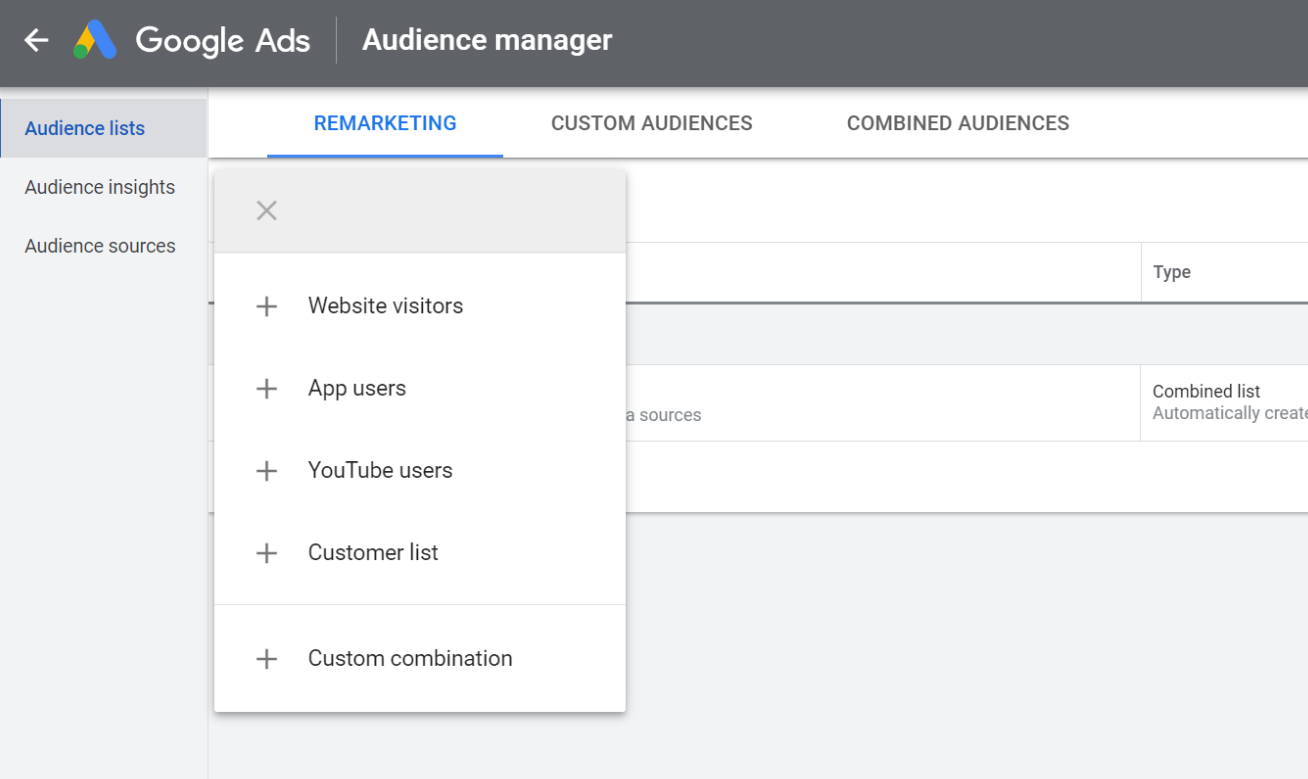
Task: Open the Custom Audiences tab
Action: tap(652, 123)
